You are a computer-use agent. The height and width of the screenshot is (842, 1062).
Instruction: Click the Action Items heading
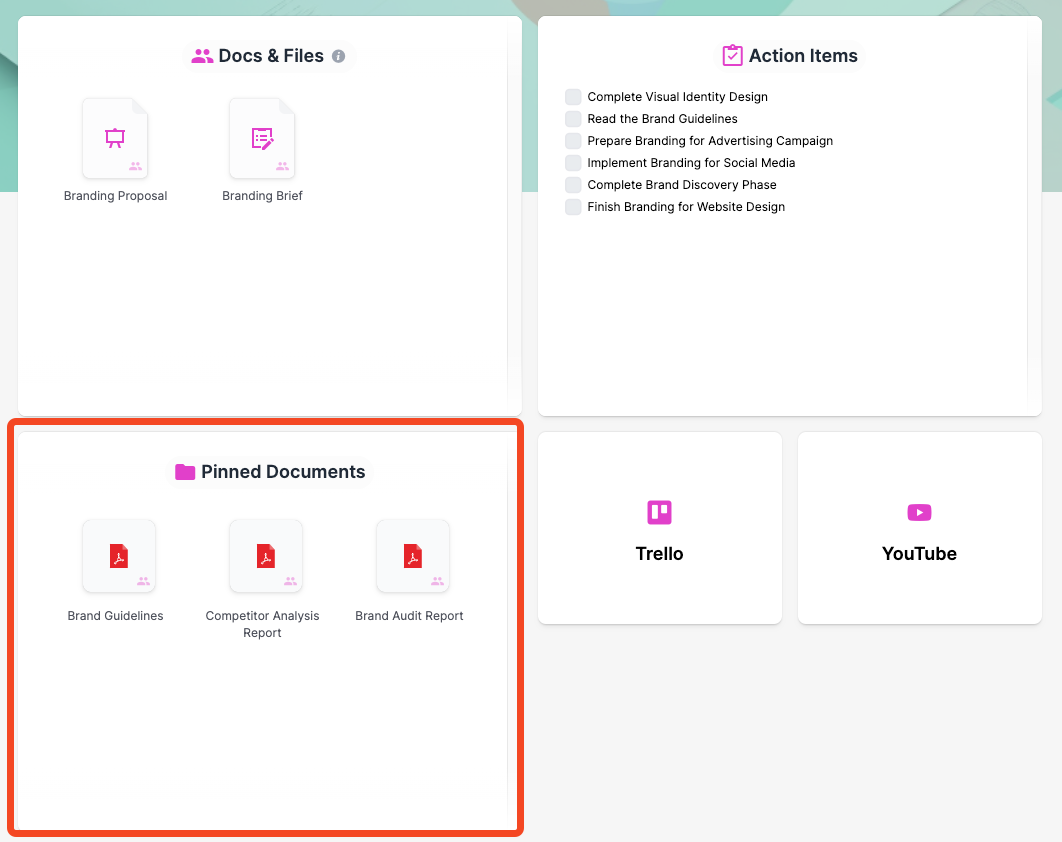pyautogui.click(x=803, y=56)
